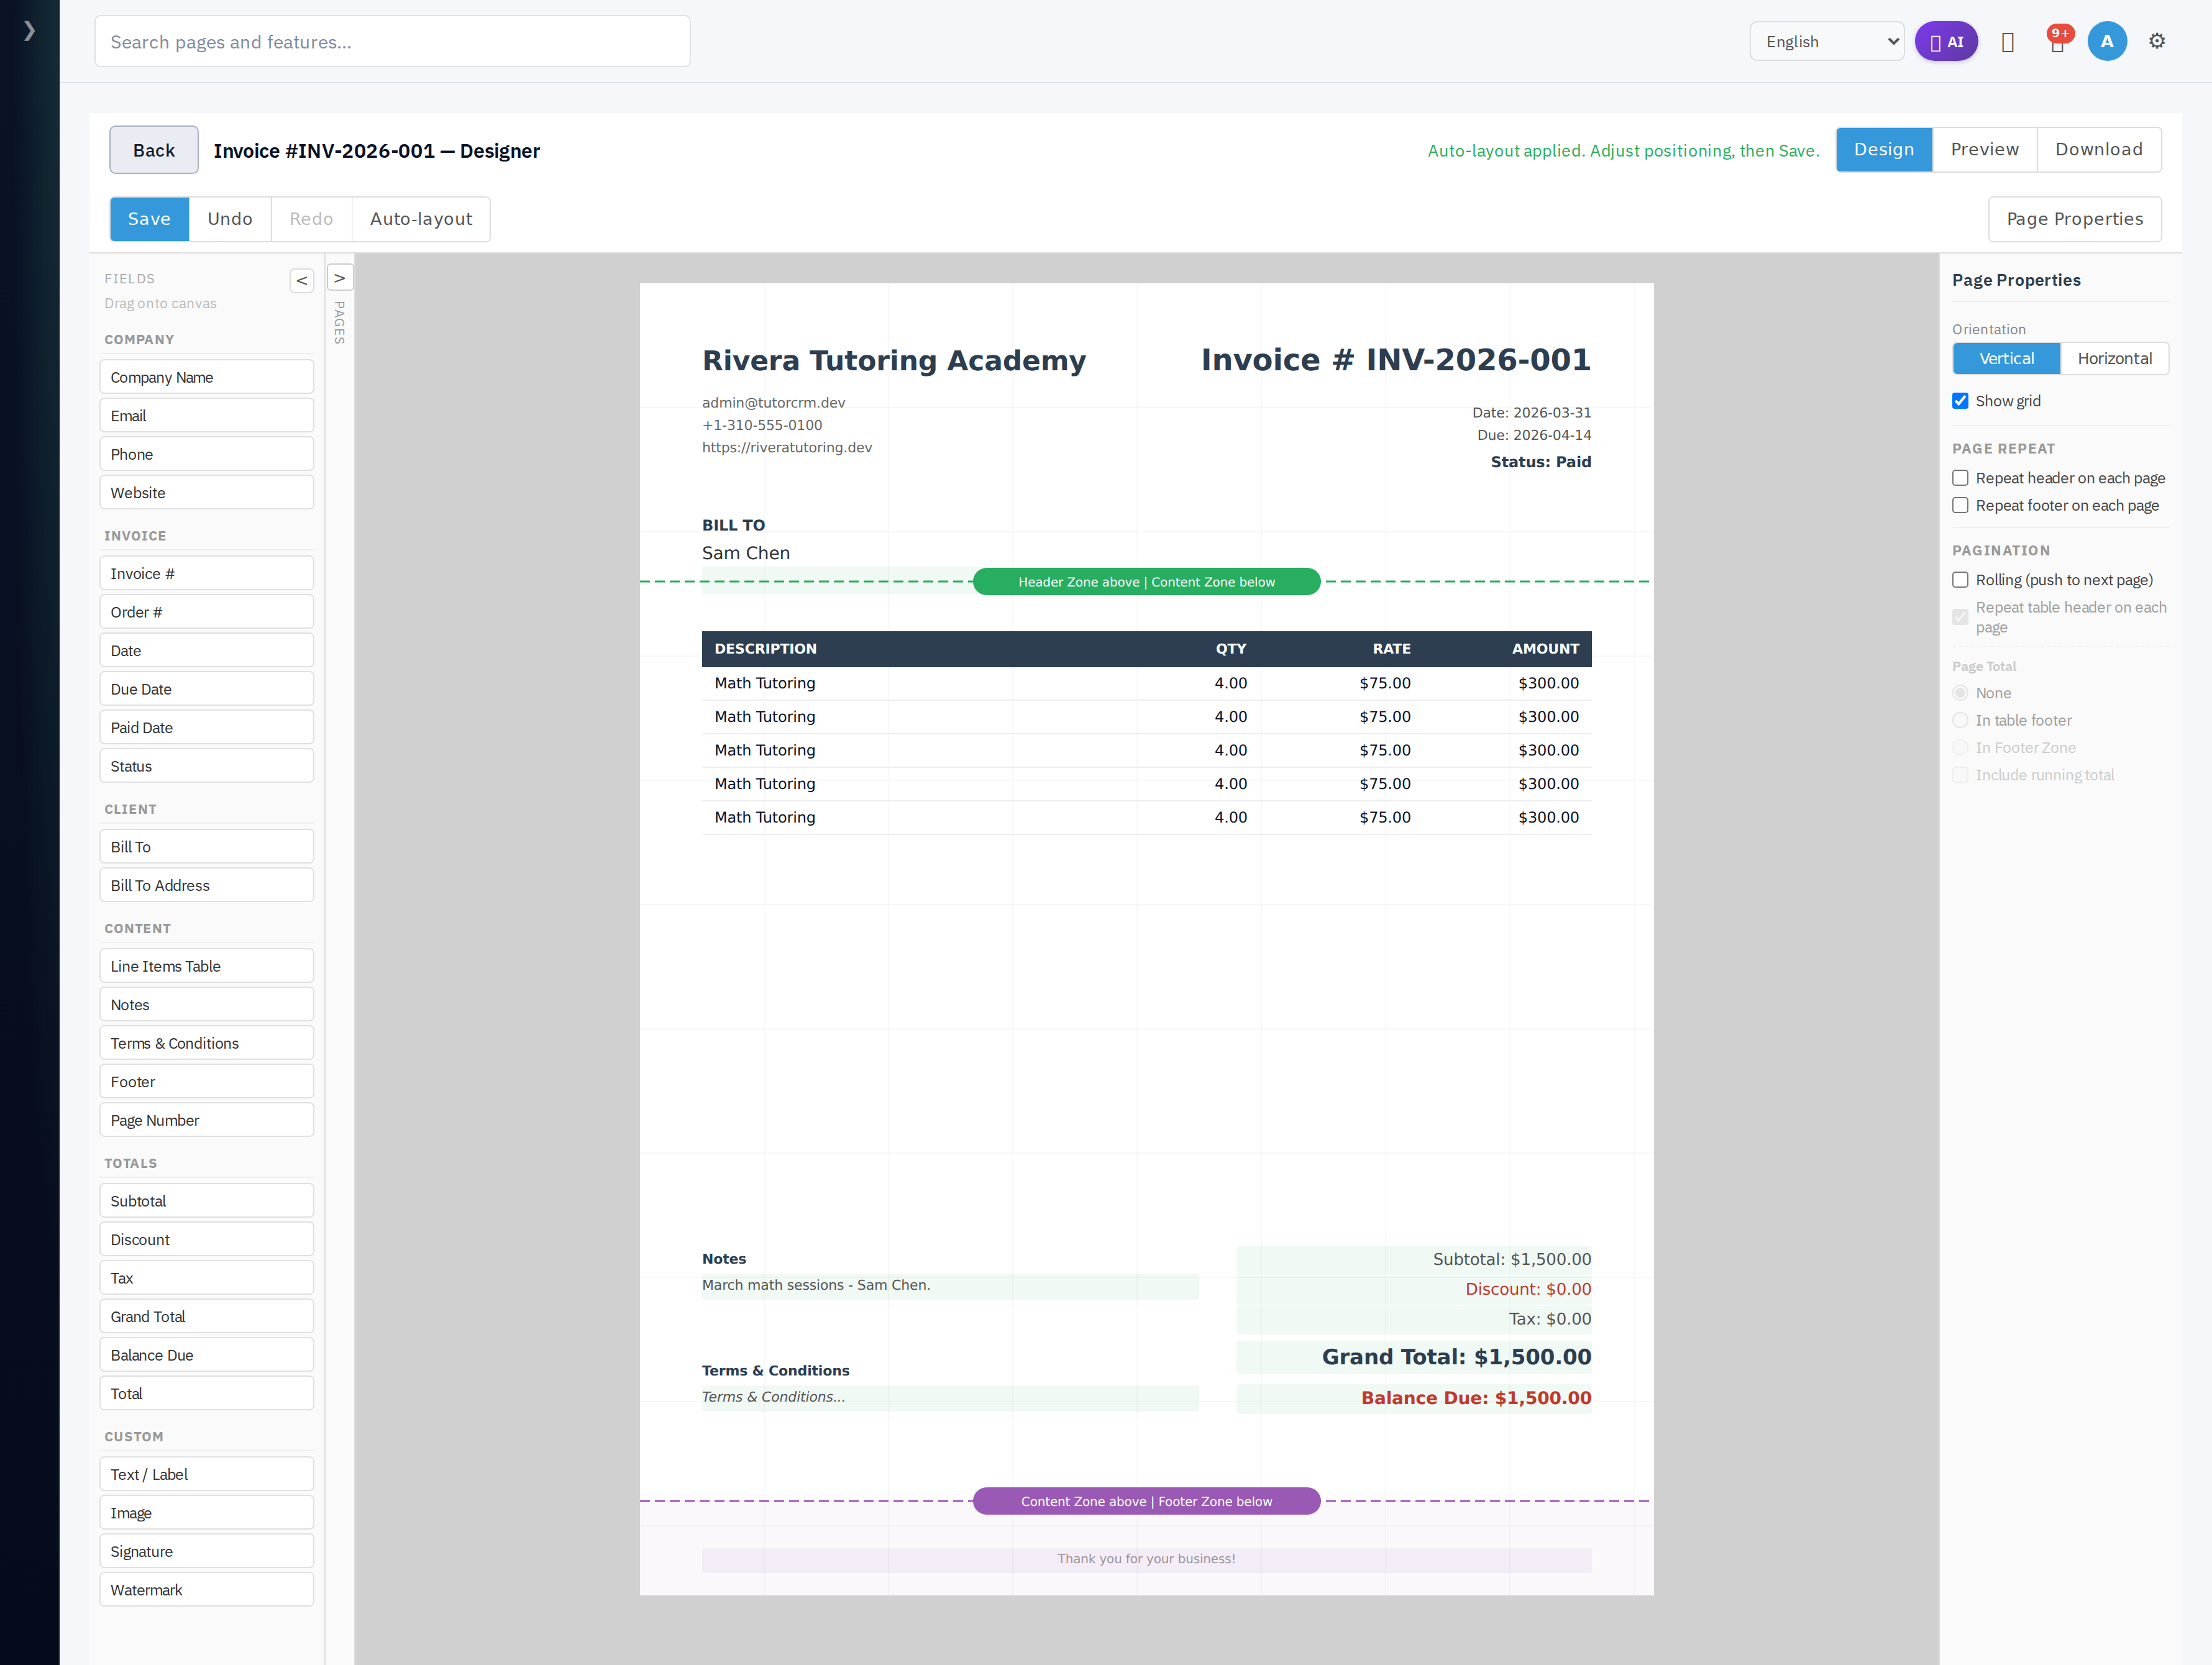Select Thank you for your business footer
The image size is (2212, 1665).
[x=1146, y=1559]
